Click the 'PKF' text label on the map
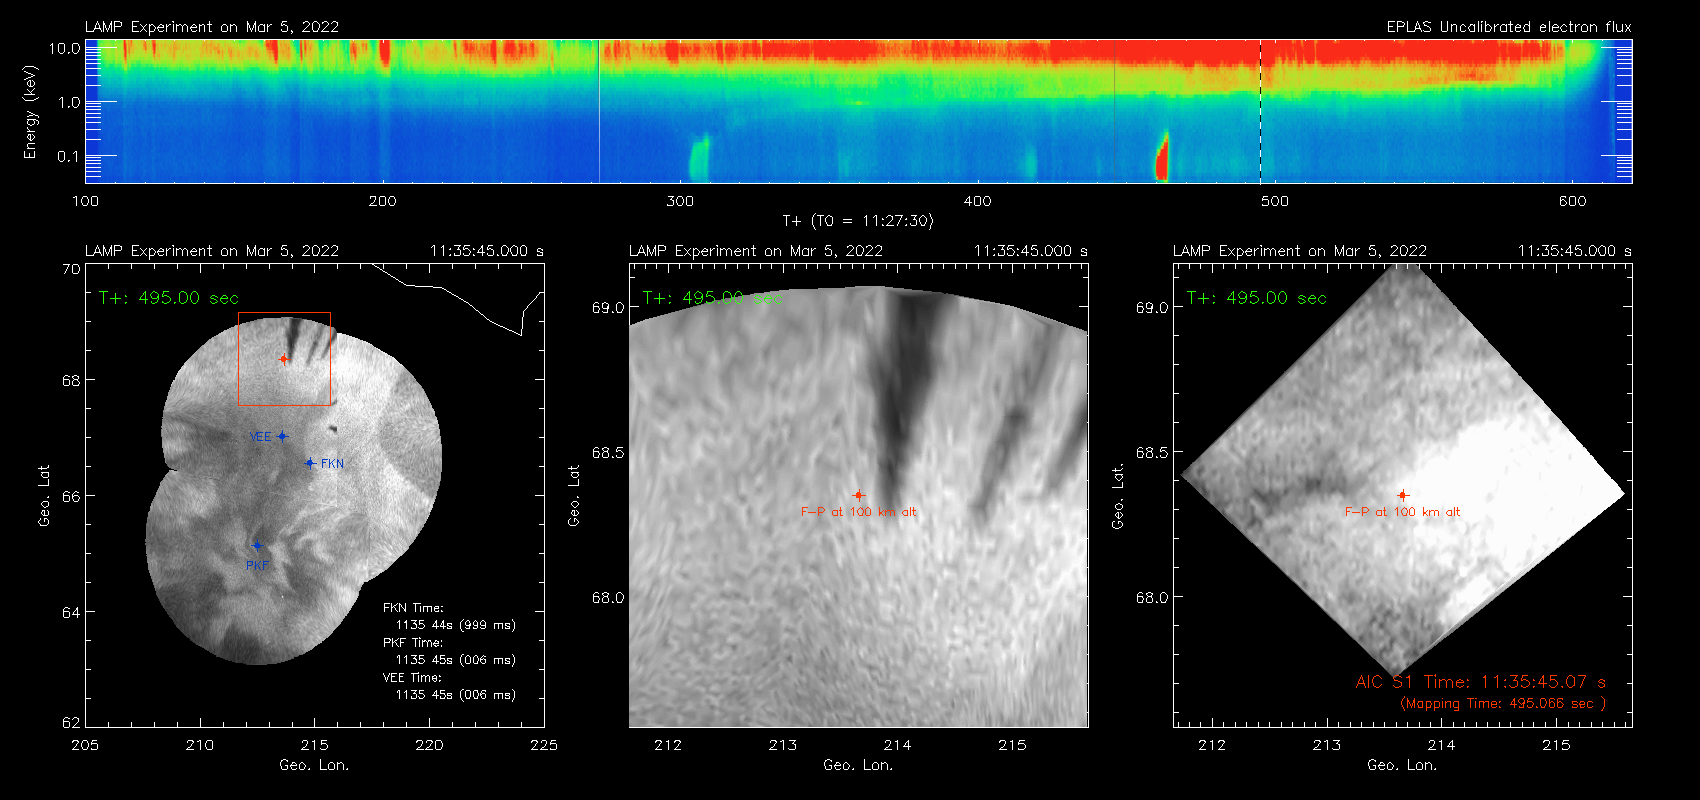 click(x=258, y=566)
